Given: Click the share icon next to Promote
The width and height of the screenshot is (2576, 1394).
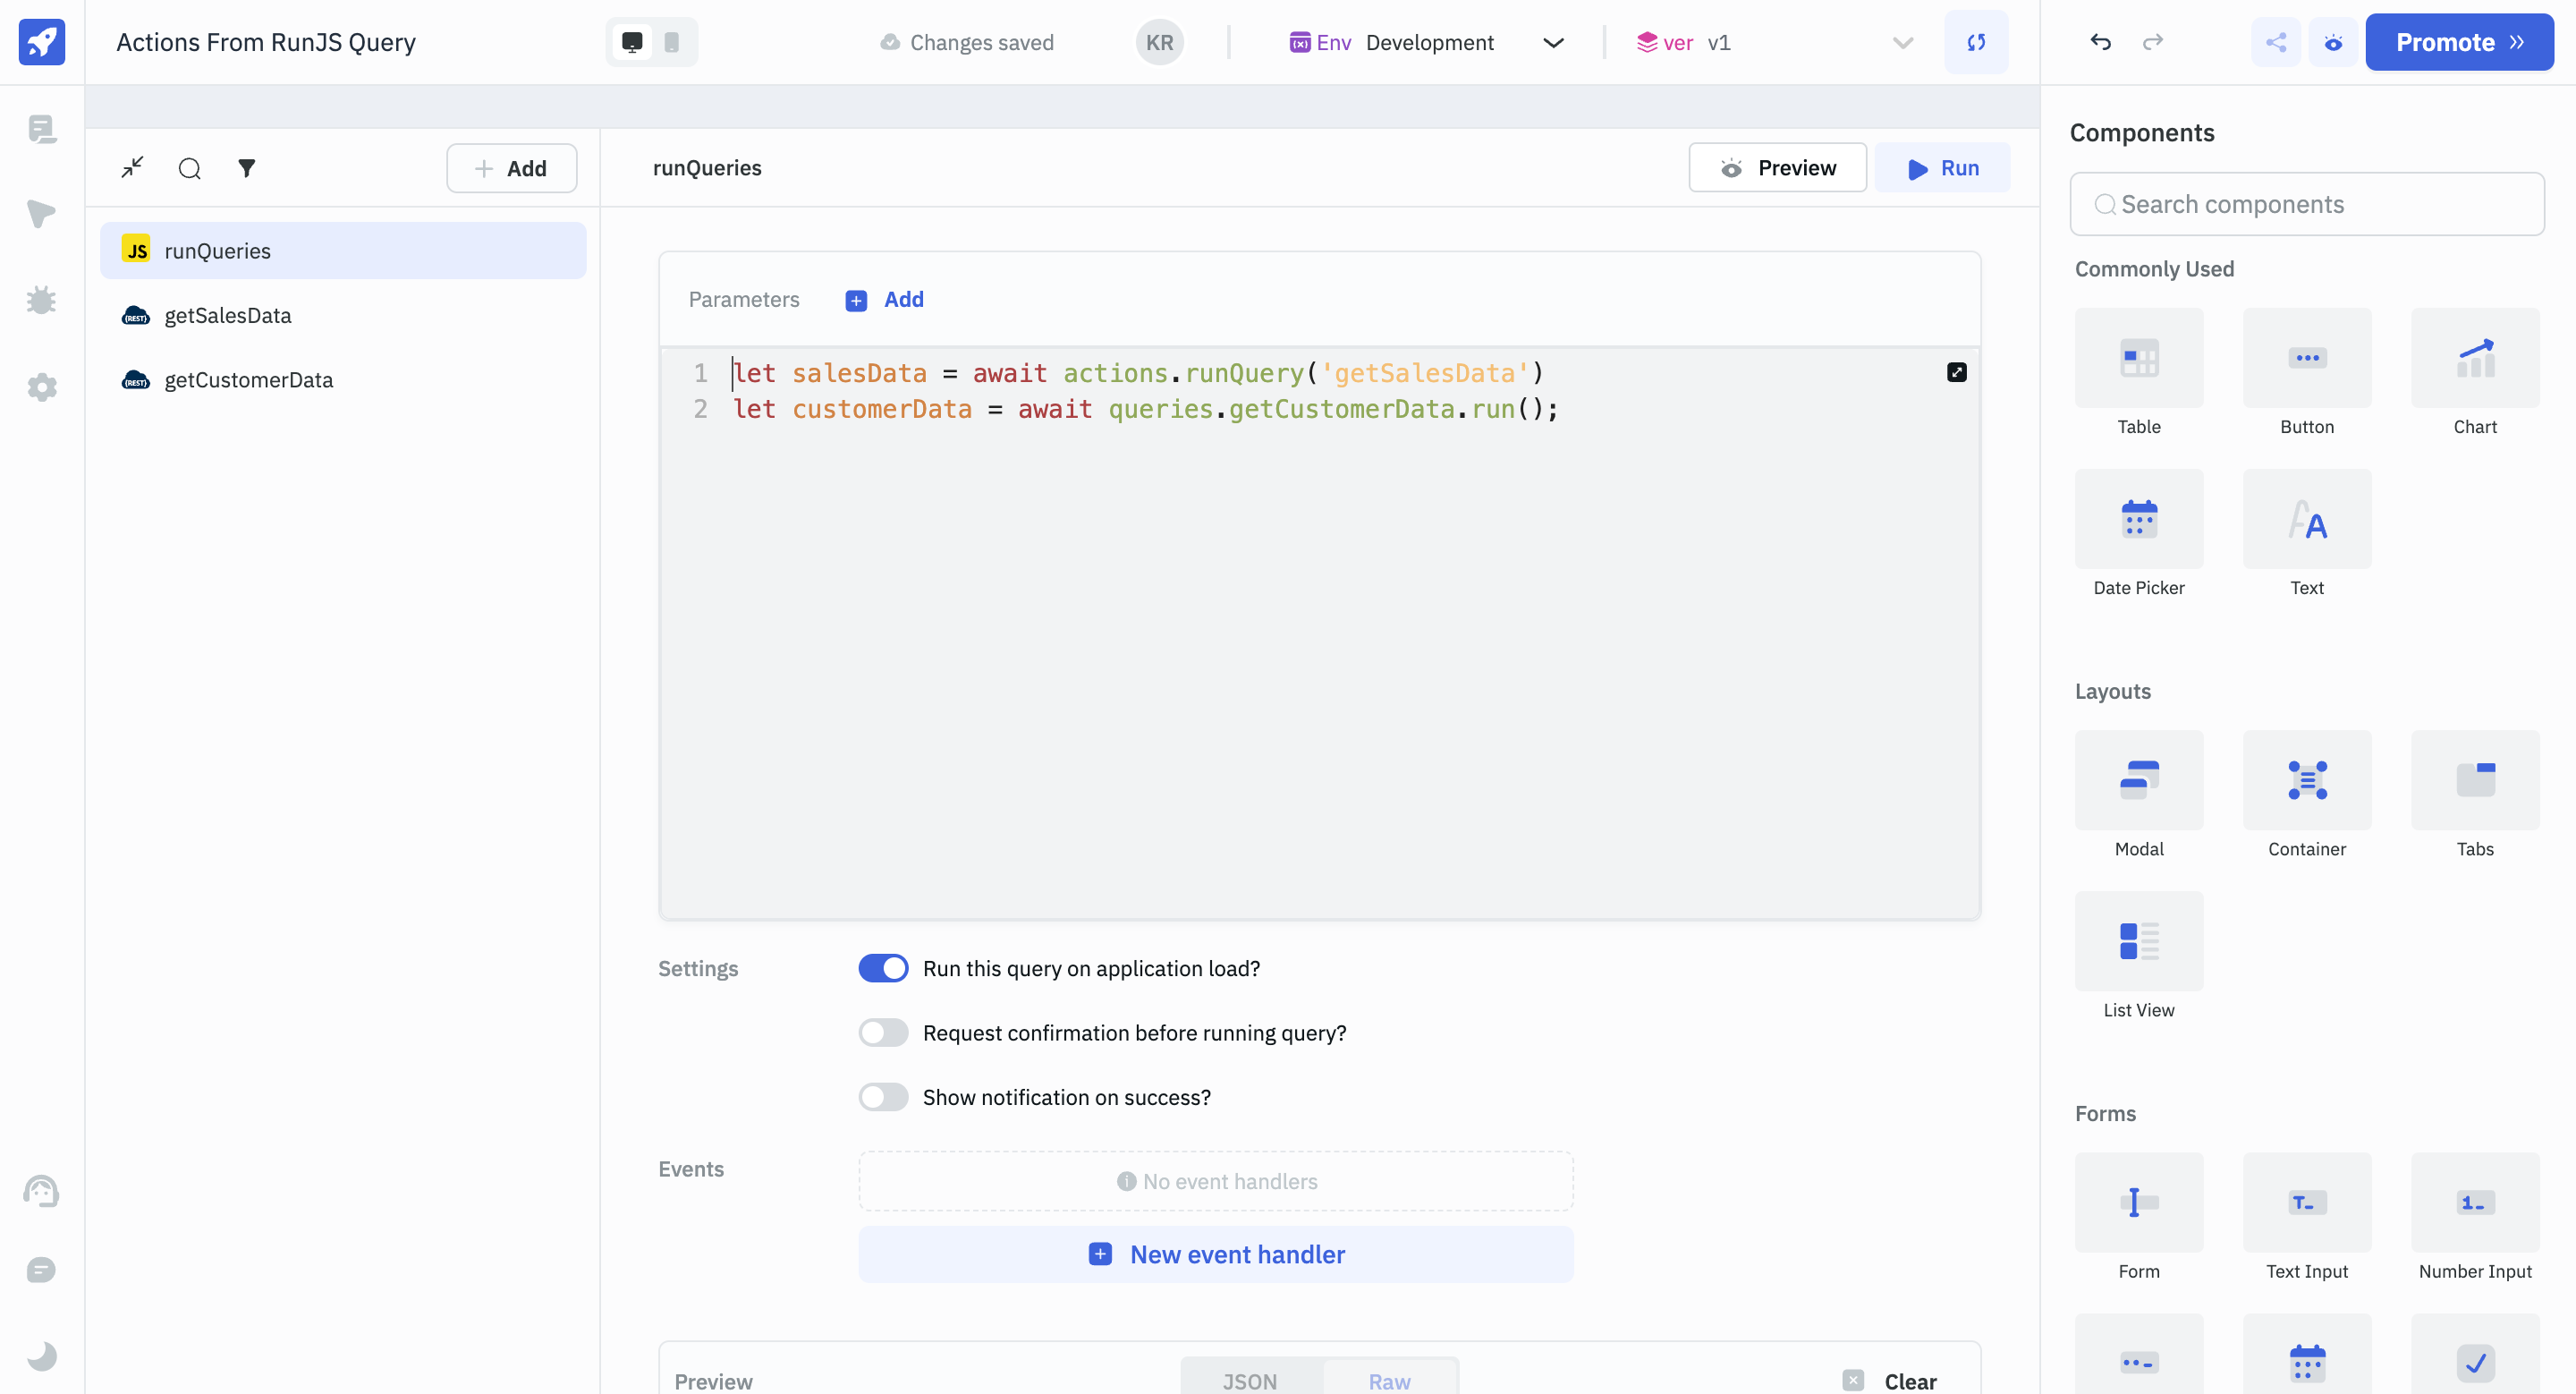Looking at the screenshot, I should [x=2275, y=42].
